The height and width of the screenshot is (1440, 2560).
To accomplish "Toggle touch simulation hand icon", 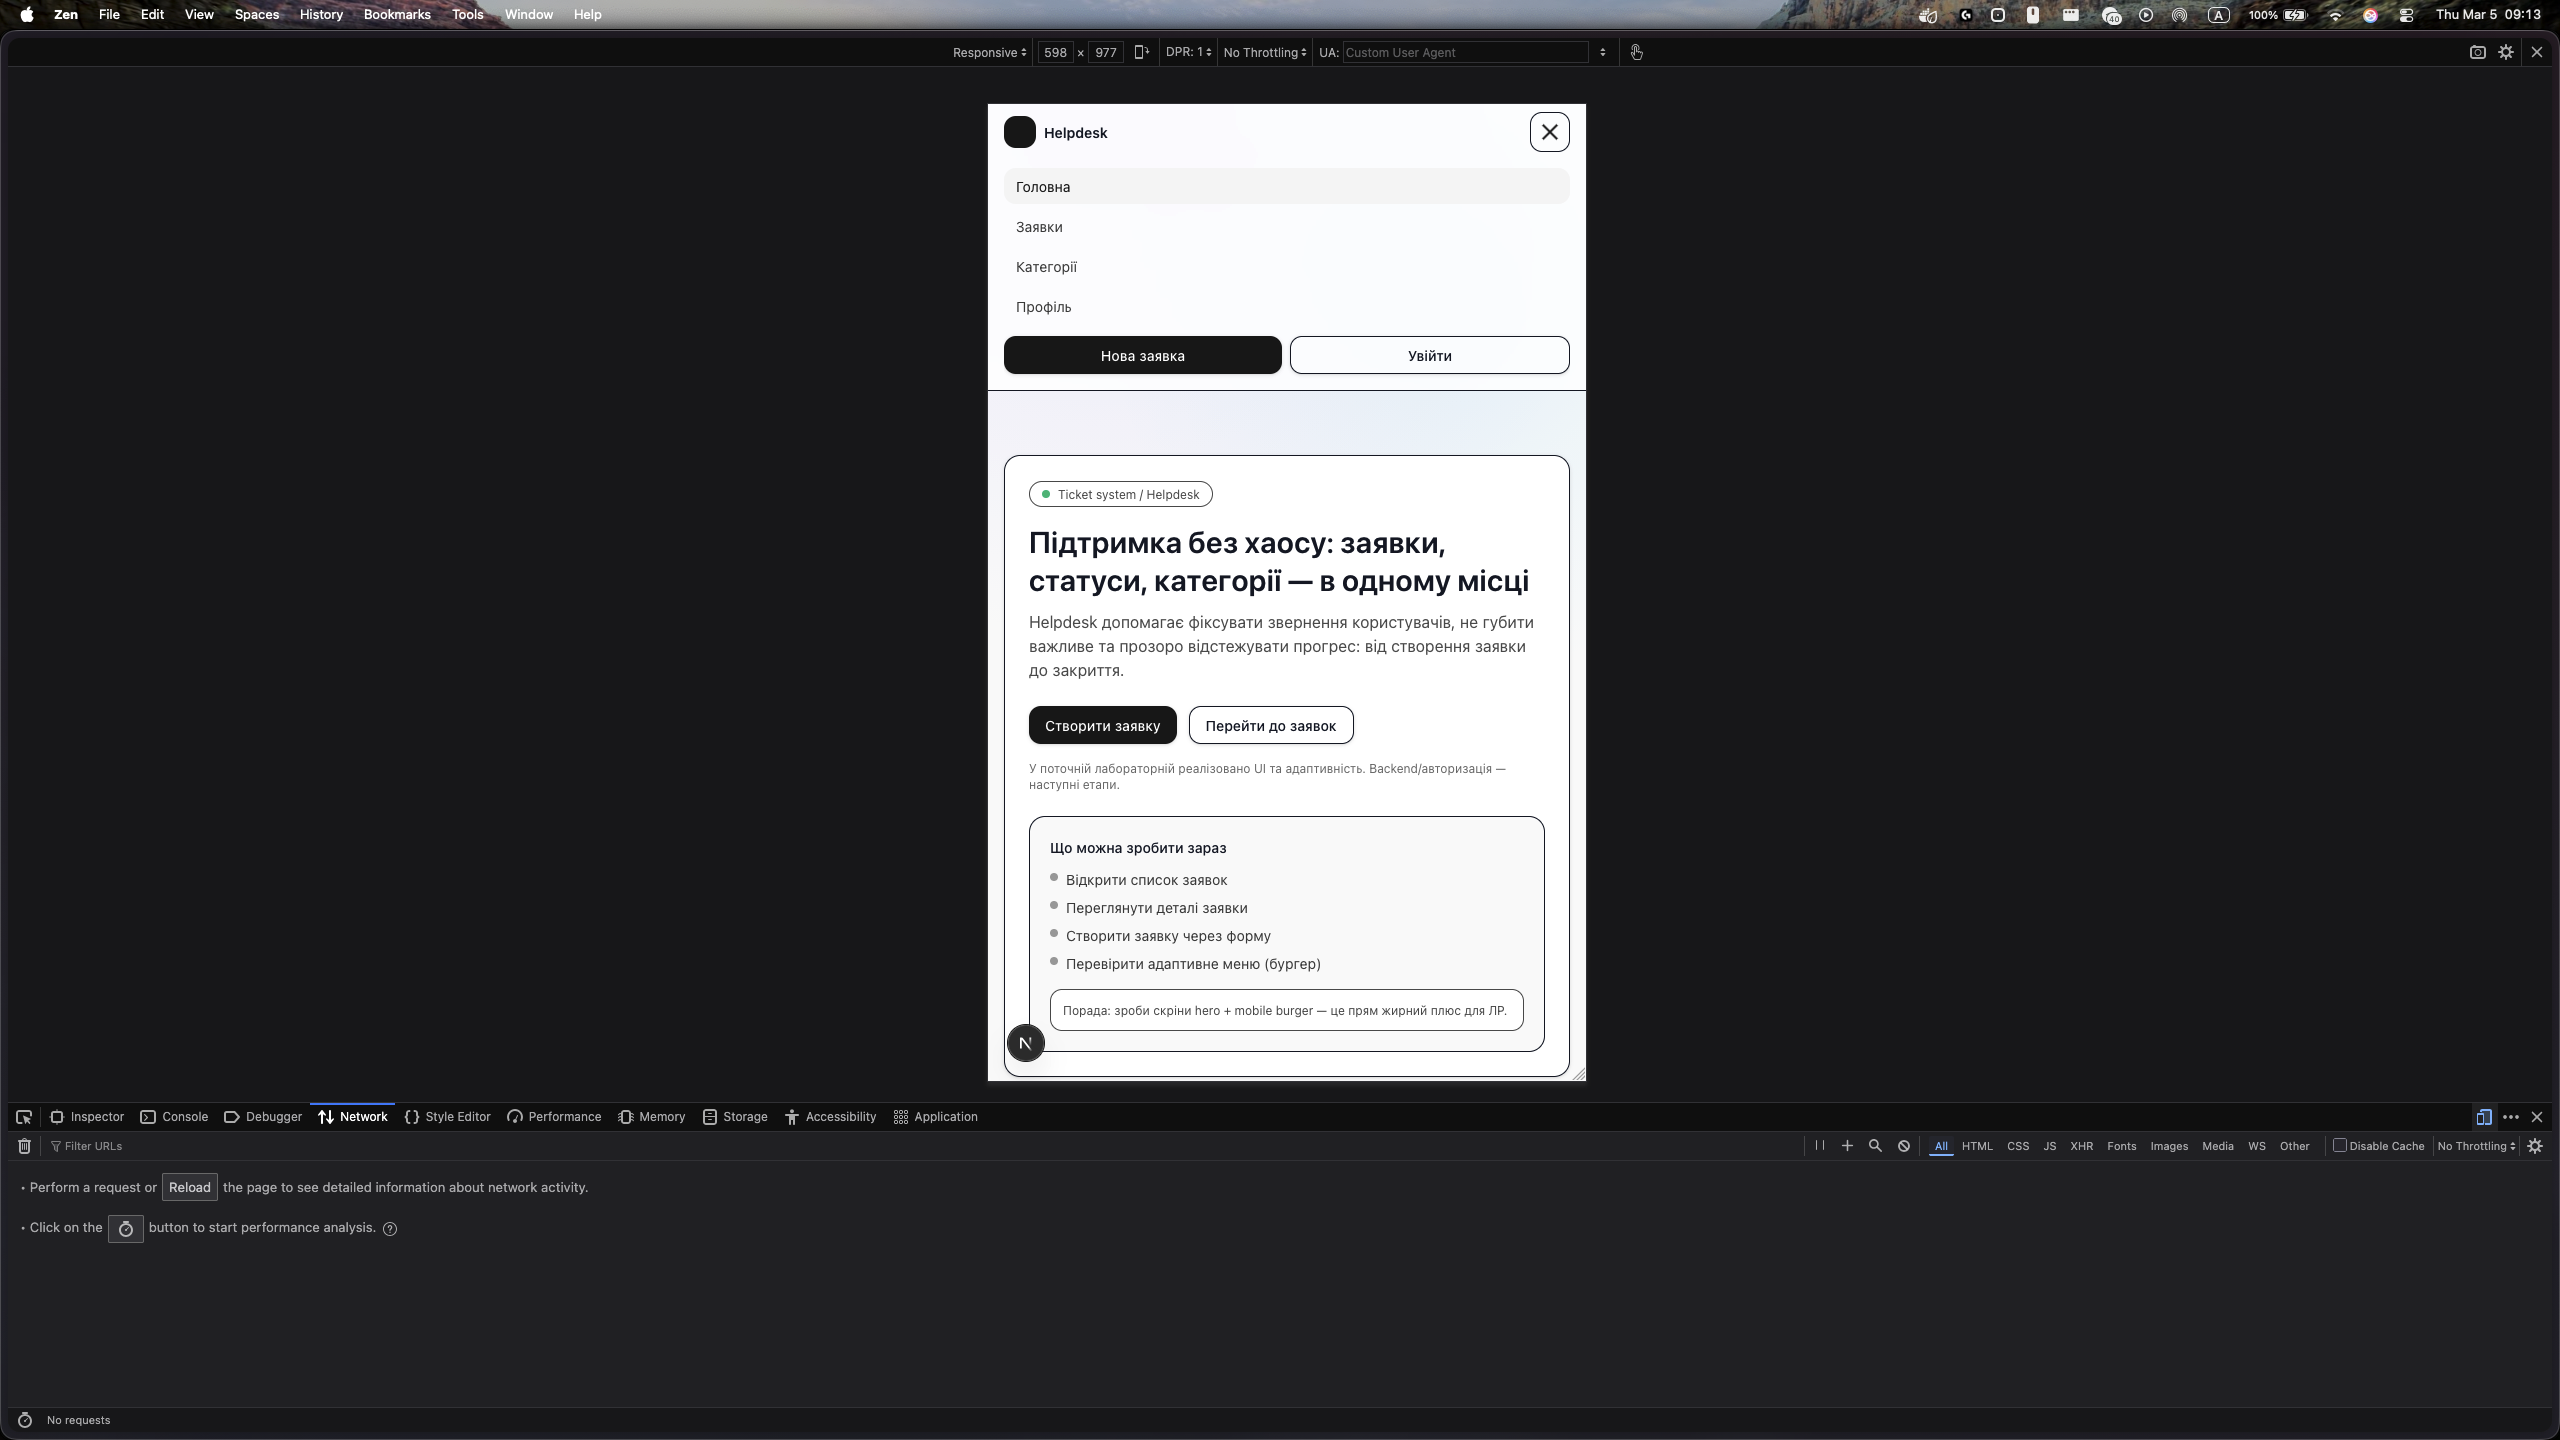I will 1636,52.
